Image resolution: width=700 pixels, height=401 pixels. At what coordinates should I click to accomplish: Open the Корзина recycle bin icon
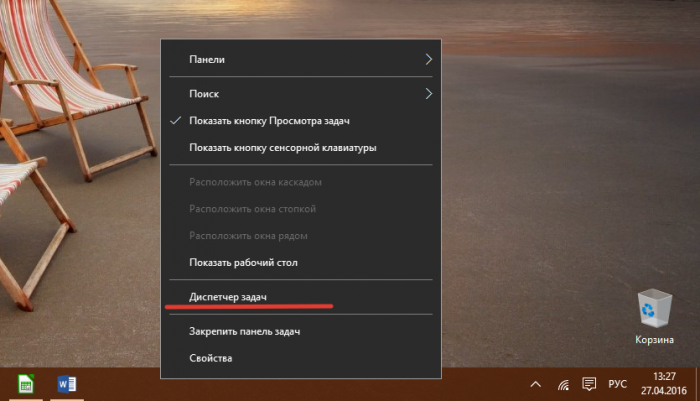654,310
